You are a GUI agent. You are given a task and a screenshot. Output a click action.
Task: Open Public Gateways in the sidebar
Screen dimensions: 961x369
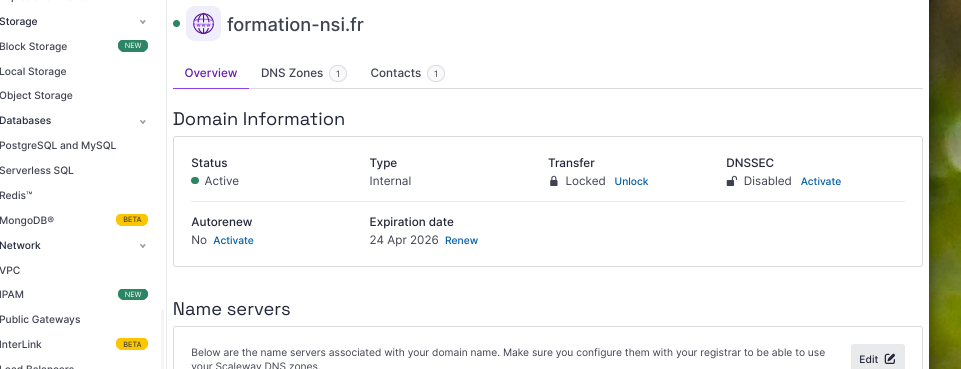click(x=40, y=319)
